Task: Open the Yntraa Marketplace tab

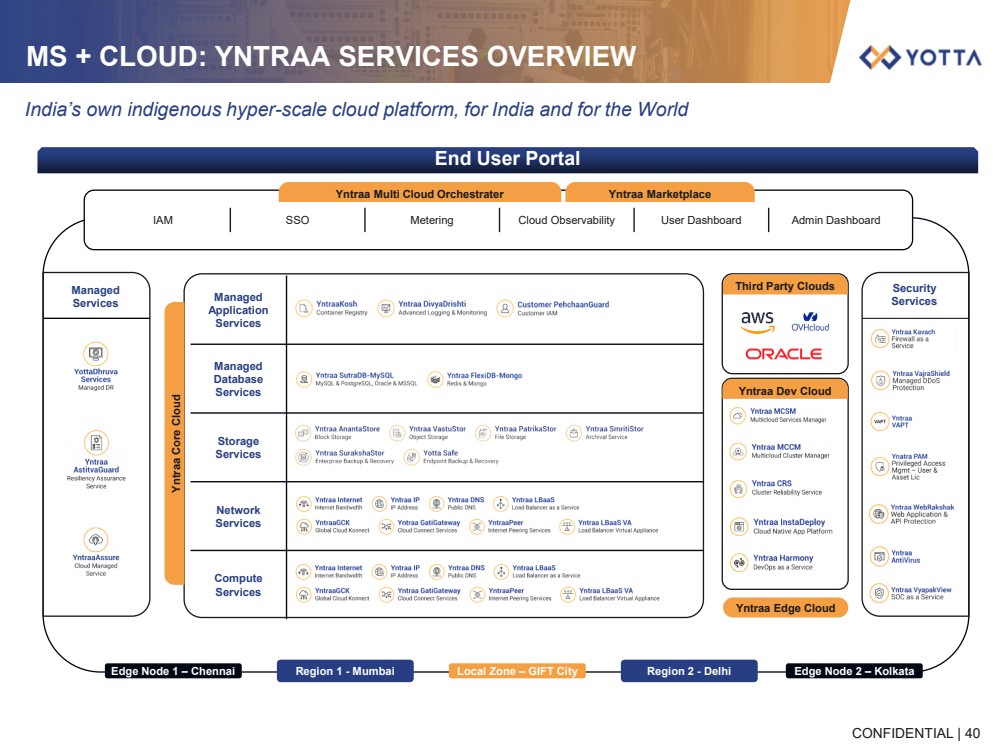Action: [659, 194]
